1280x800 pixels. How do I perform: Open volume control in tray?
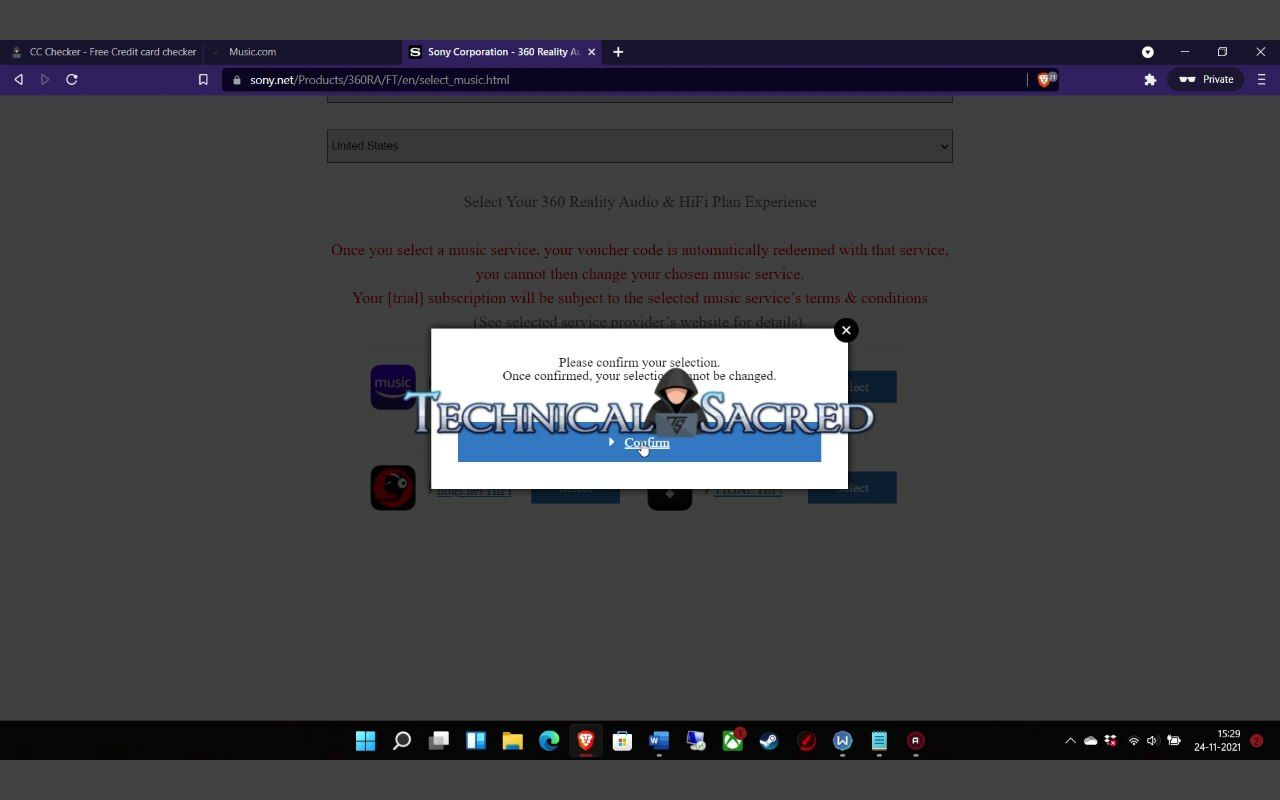pyautogui.click(x=1152, y=741)
